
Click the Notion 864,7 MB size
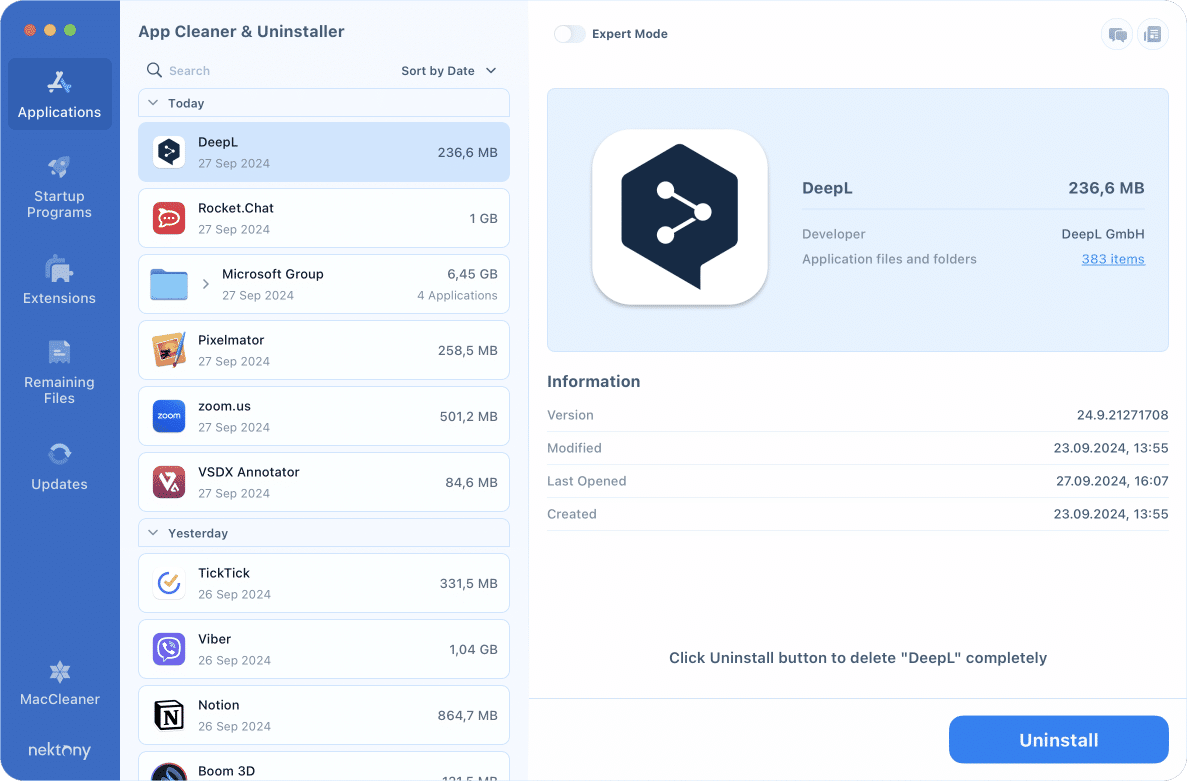(467, 715)
